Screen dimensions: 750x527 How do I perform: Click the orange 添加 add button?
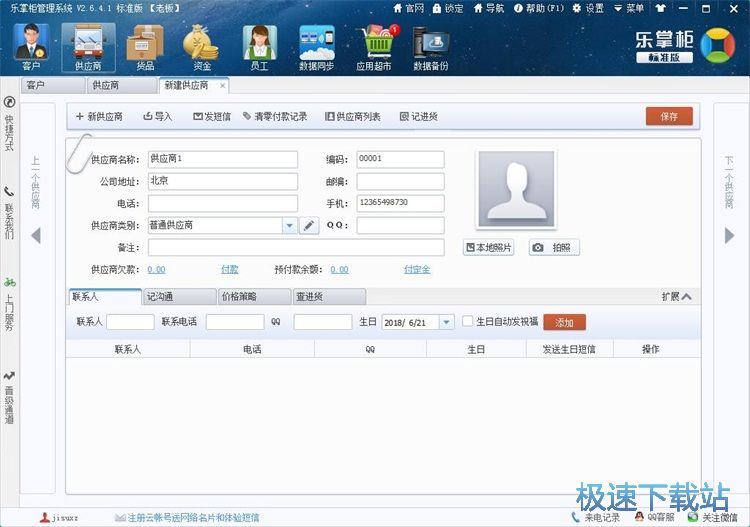coord(564,322)
